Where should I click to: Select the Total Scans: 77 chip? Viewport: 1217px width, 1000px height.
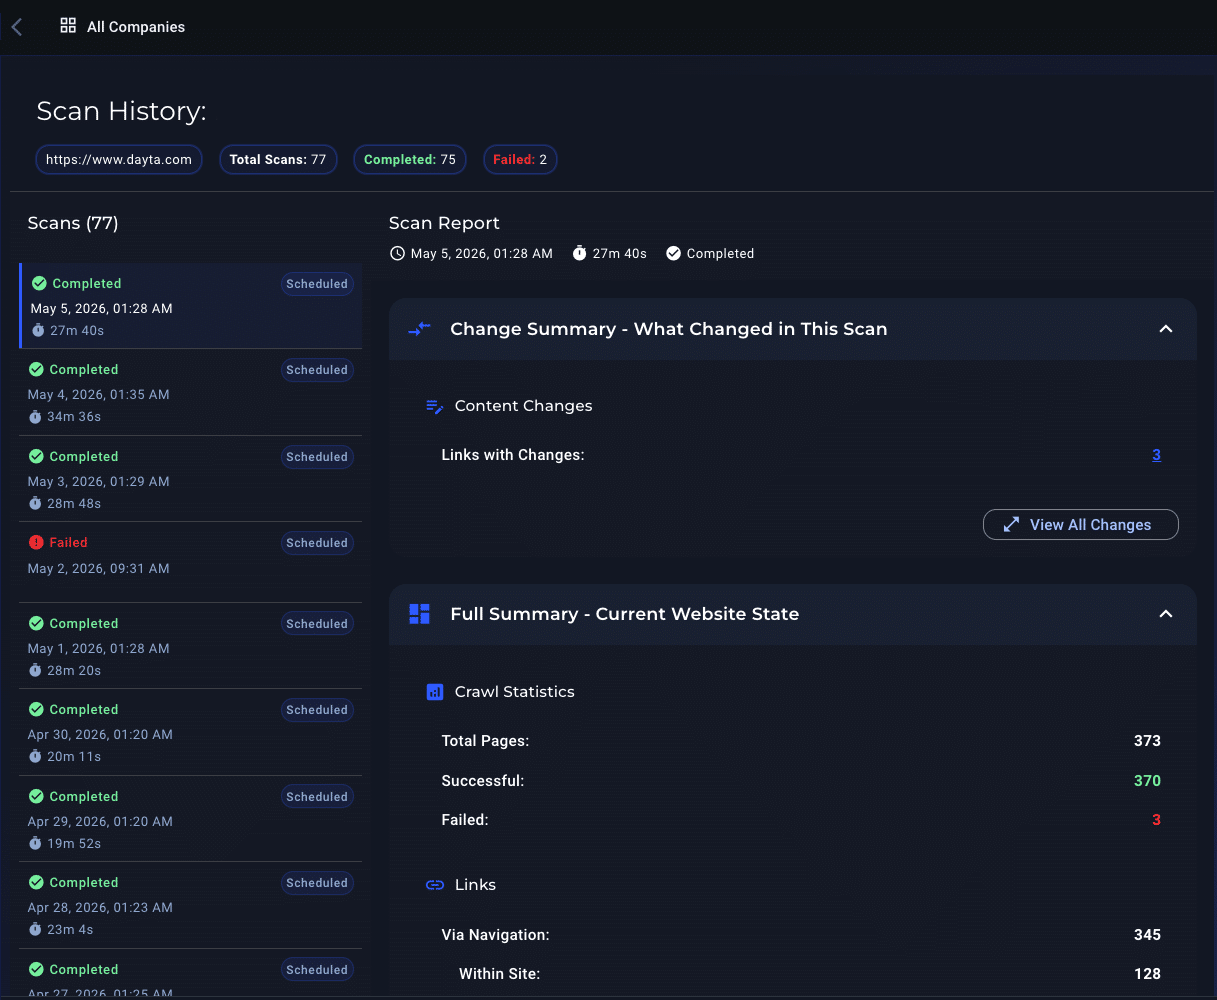278,159
